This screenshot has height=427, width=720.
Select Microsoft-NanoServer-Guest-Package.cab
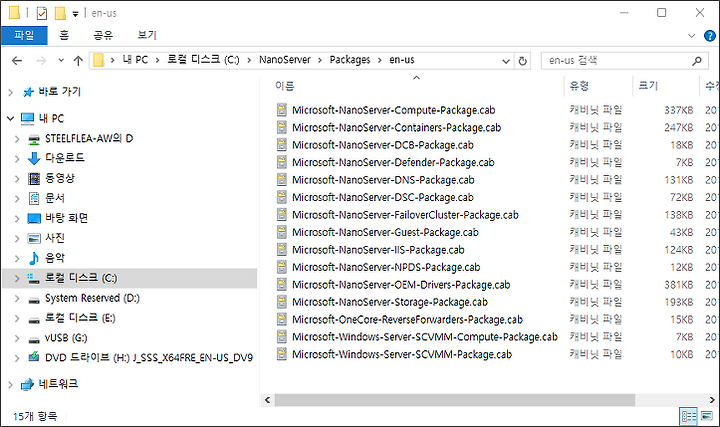coord(385,232)
